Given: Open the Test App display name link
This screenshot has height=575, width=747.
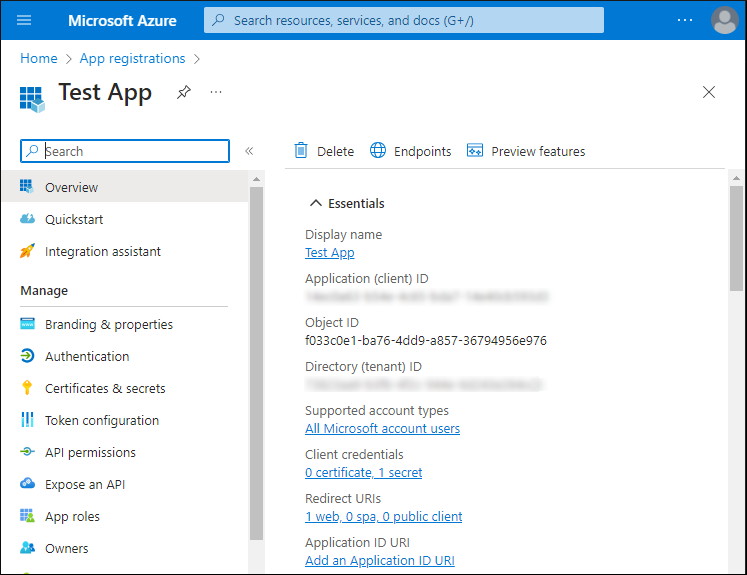Looking at the screenshot, I should tap(330, 252).
